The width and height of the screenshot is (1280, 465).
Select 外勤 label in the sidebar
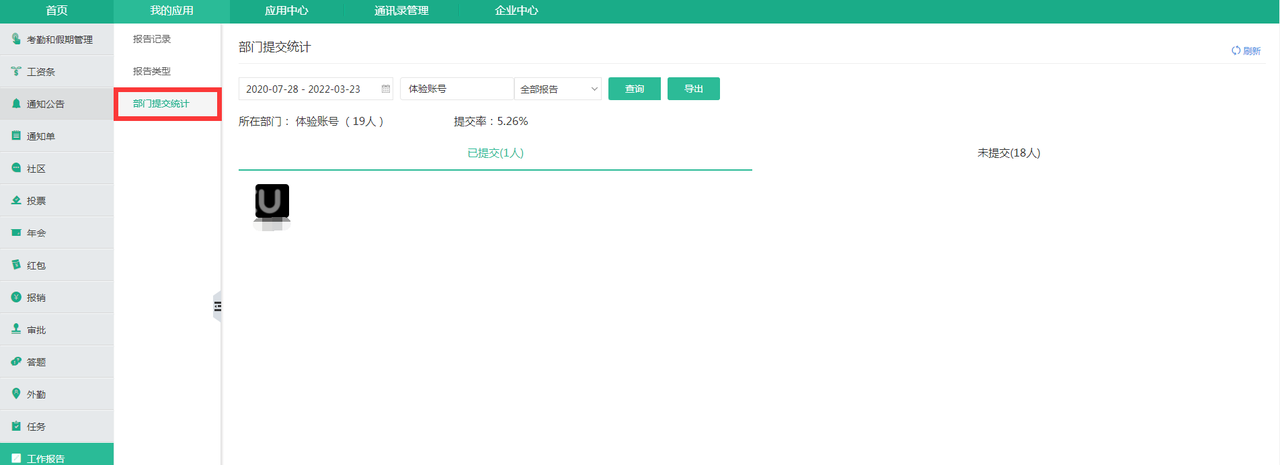36,394
